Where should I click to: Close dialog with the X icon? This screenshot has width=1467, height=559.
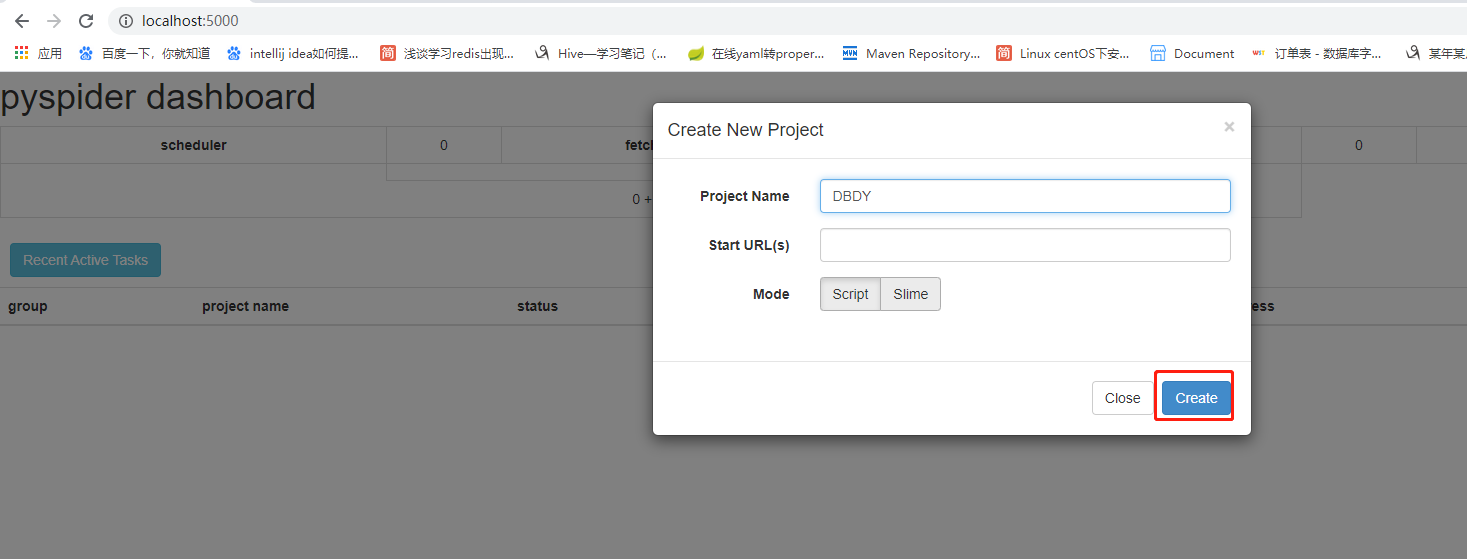click(1229, 127)
